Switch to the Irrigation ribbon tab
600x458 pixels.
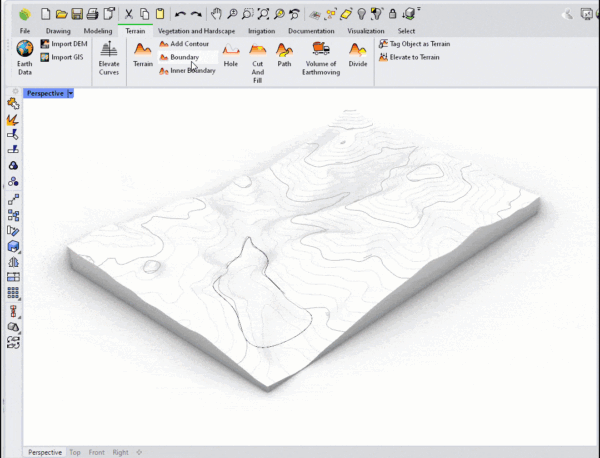click(261, 31)
